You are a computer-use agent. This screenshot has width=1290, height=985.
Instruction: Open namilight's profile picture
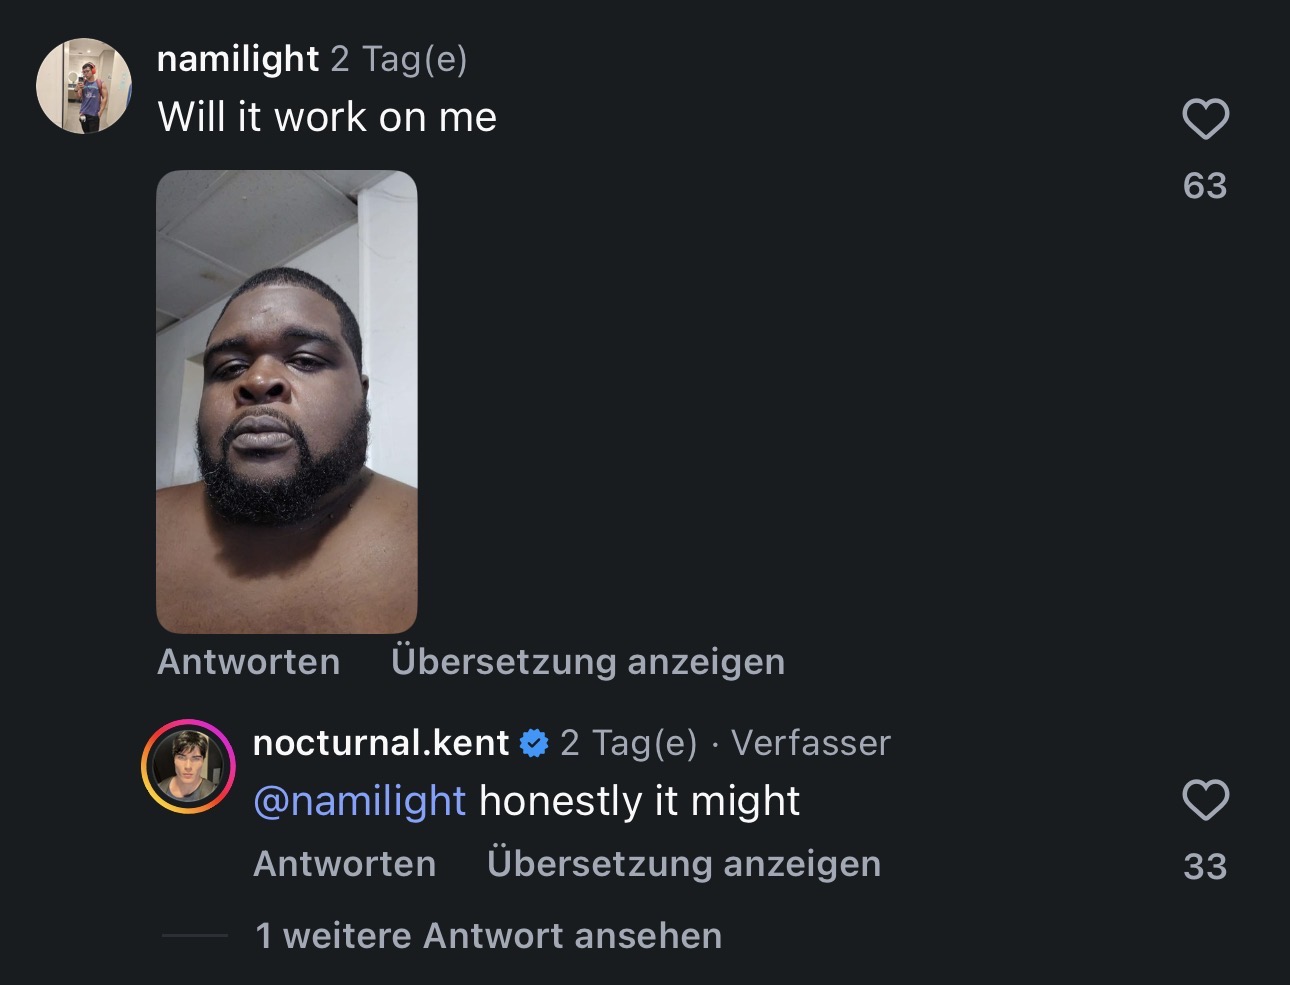[x=84, y=86]
